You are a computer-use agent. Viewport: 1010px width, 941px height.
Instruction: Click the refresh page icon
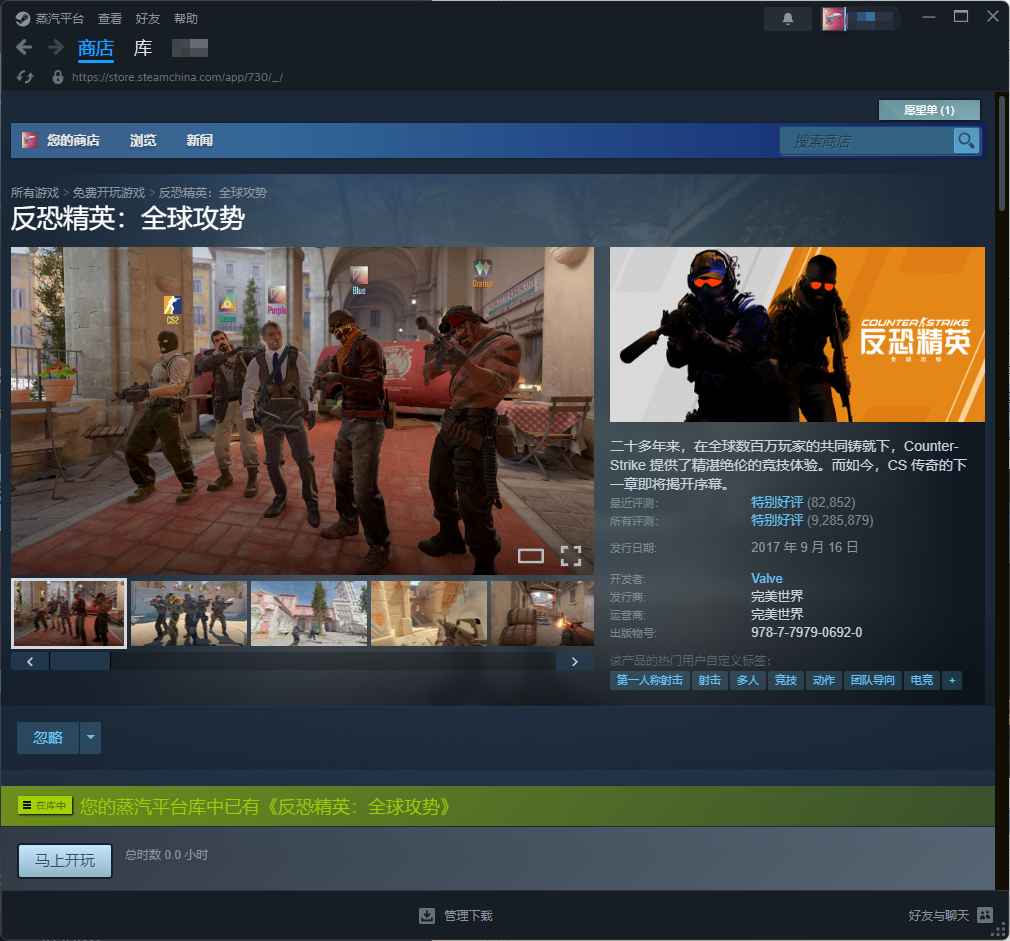click(24, 76)
